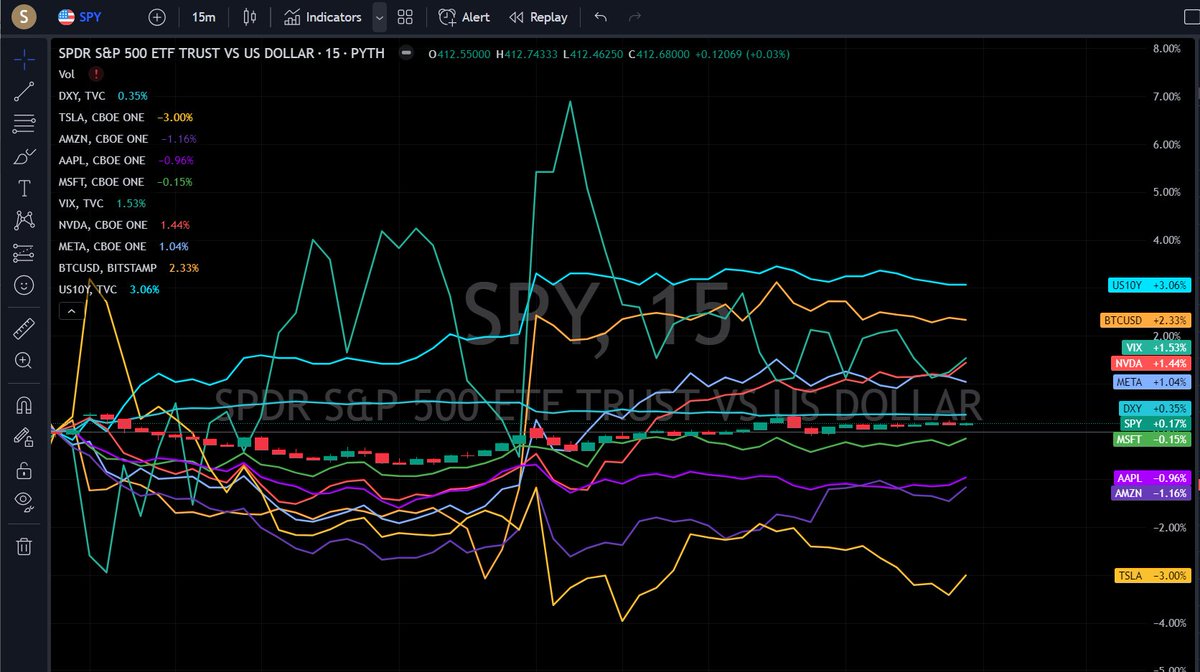Toggle stay in drawing mode

click(25, 437)
